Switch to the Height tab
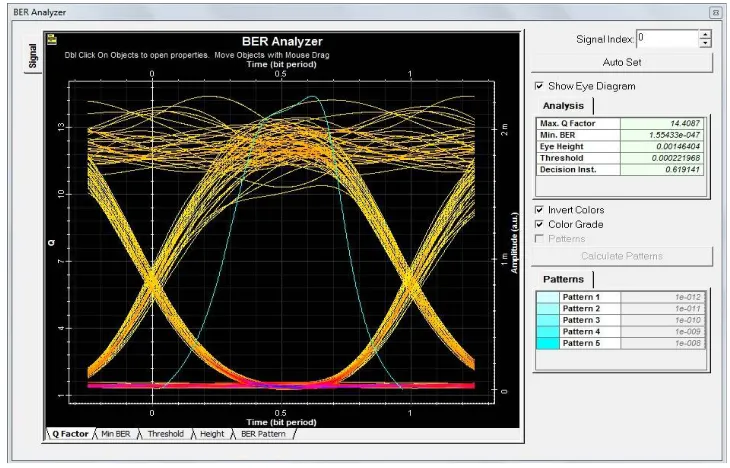 click(x=212, y=434)
